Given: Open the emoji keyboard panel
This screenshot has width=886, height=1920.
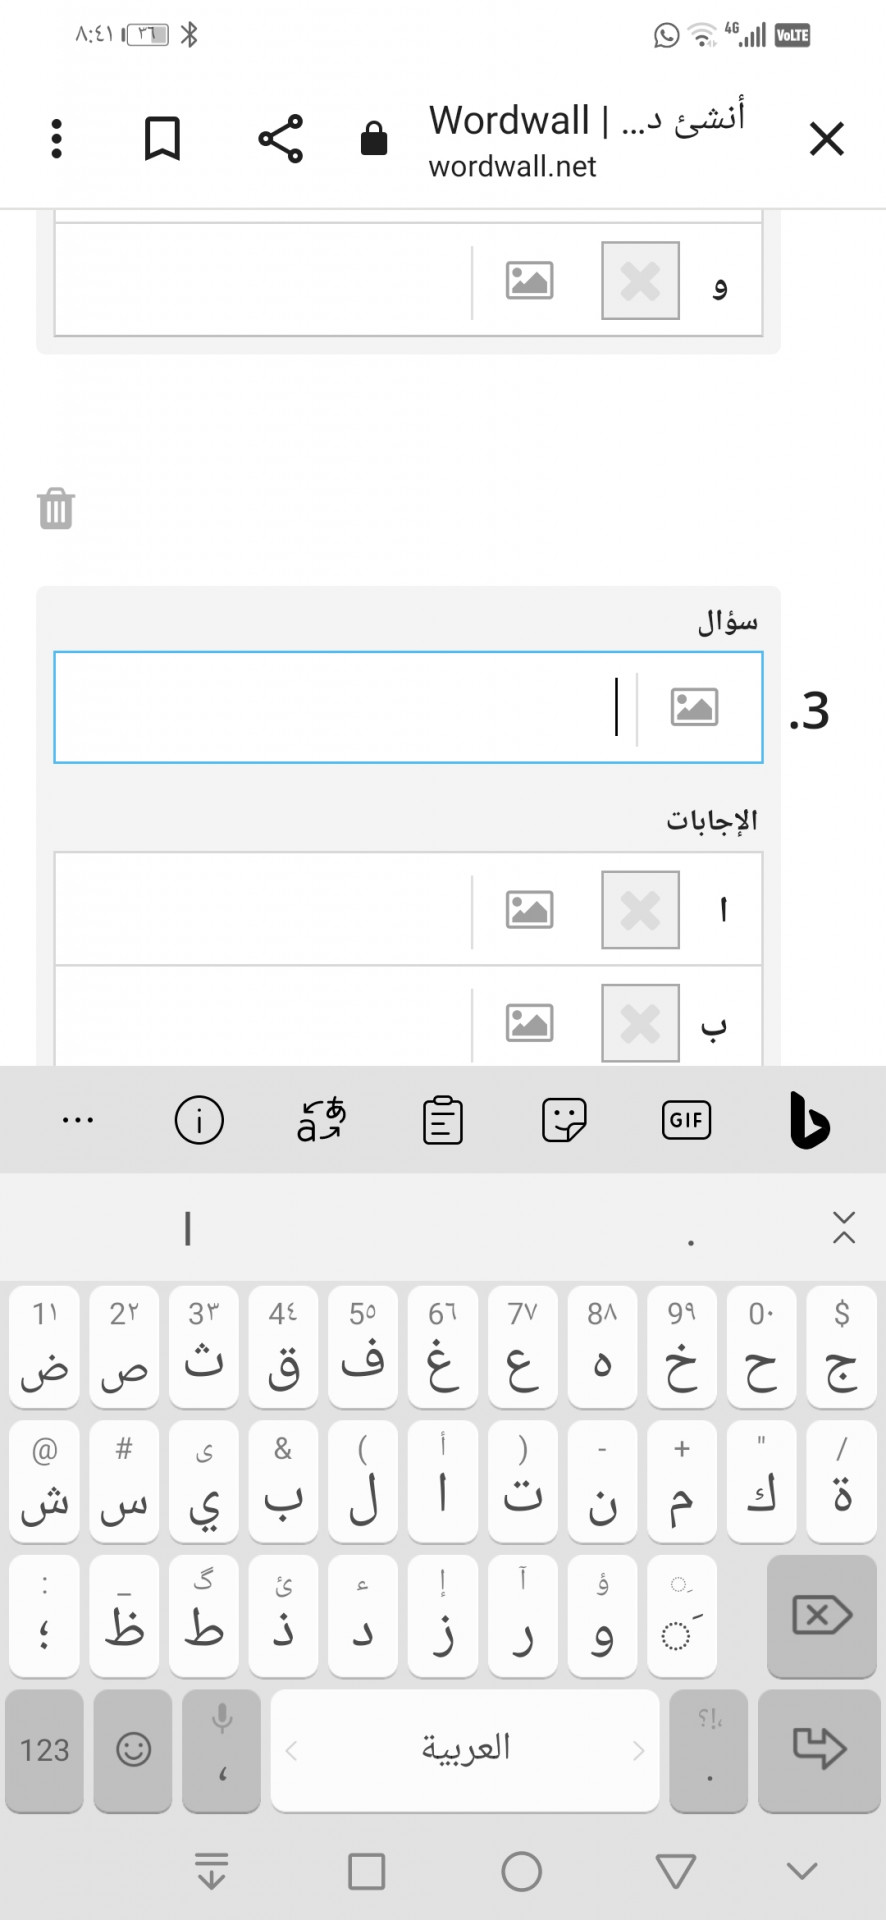Looking at the screenshot, I should (133, 1750).
